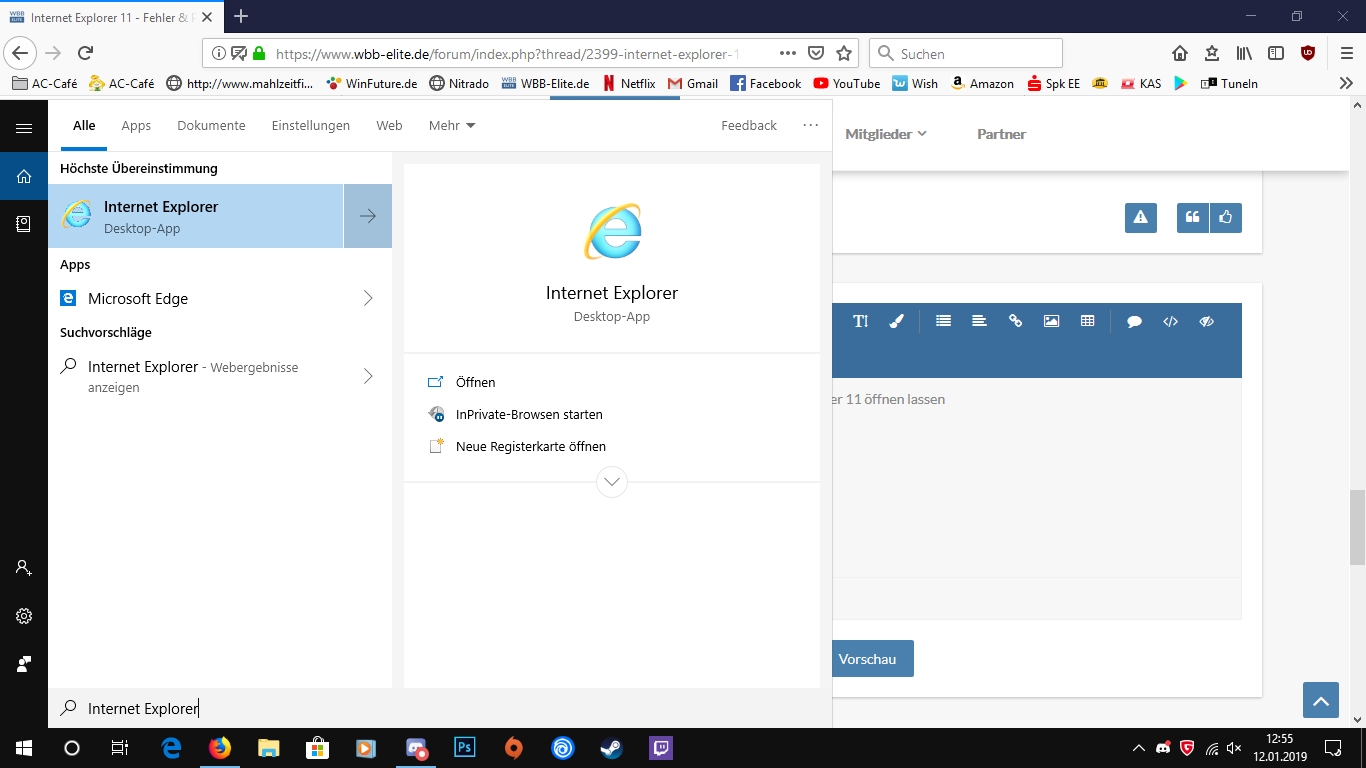Click the Windows search input field

pyautogui.click(x=440, y=708)
